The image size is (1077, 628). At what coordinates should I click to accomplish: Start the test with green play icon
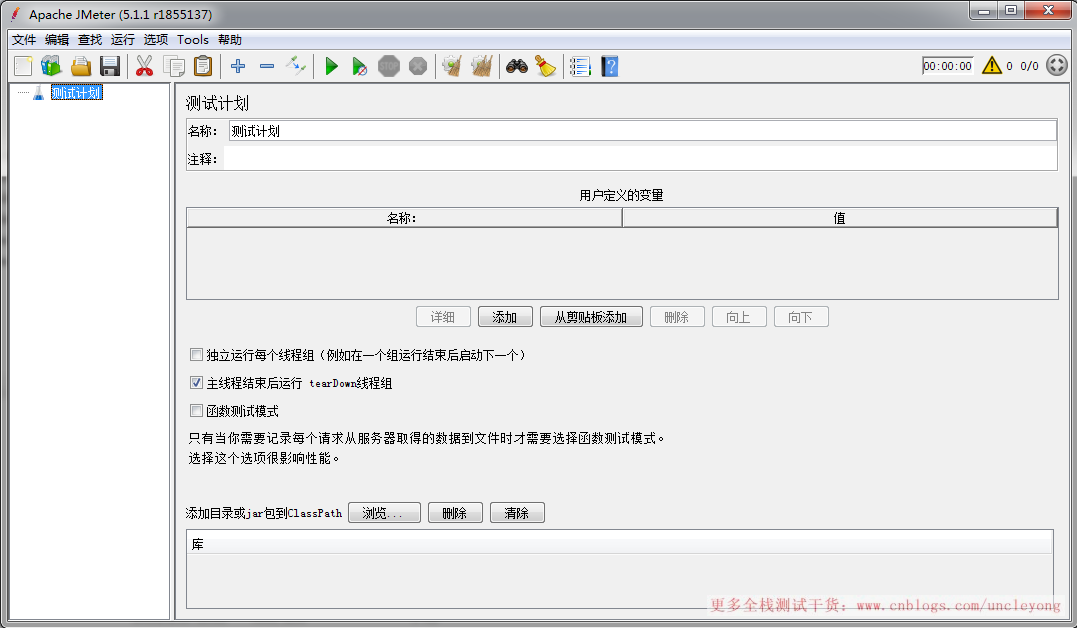(x=332, y=66)
